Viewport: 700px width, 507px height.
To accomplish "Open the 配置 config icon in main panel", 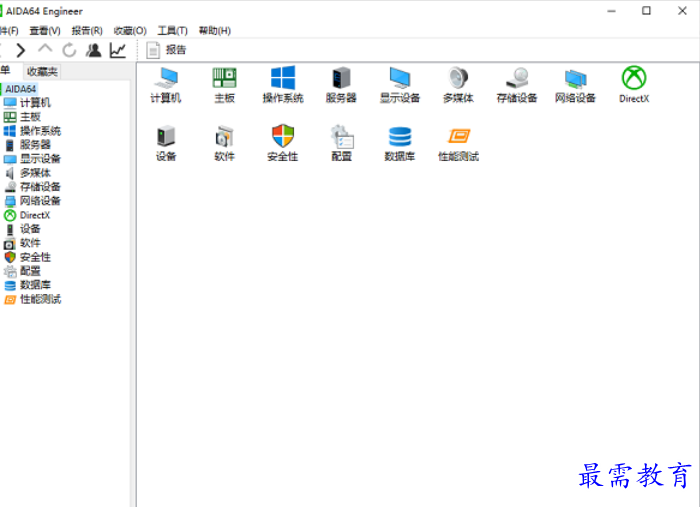I will click(341, 143).
